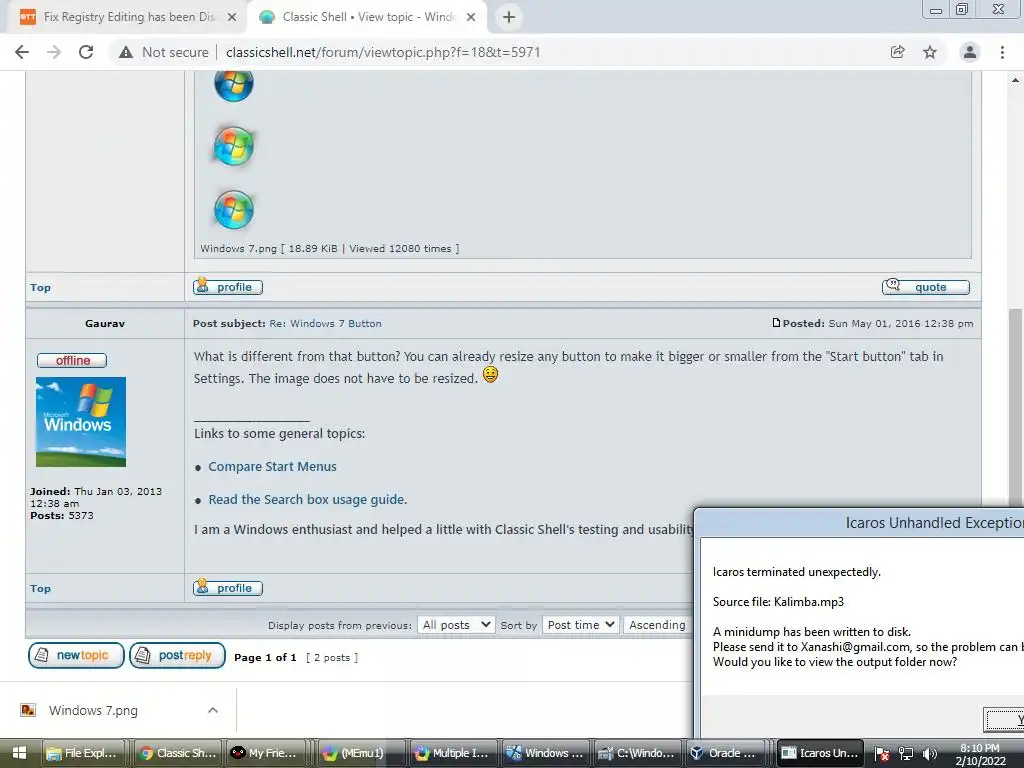Expand the Windows 7.png download options chevron
The height and width of the screenshot is (768, 1024).
(x=213, y=710)
